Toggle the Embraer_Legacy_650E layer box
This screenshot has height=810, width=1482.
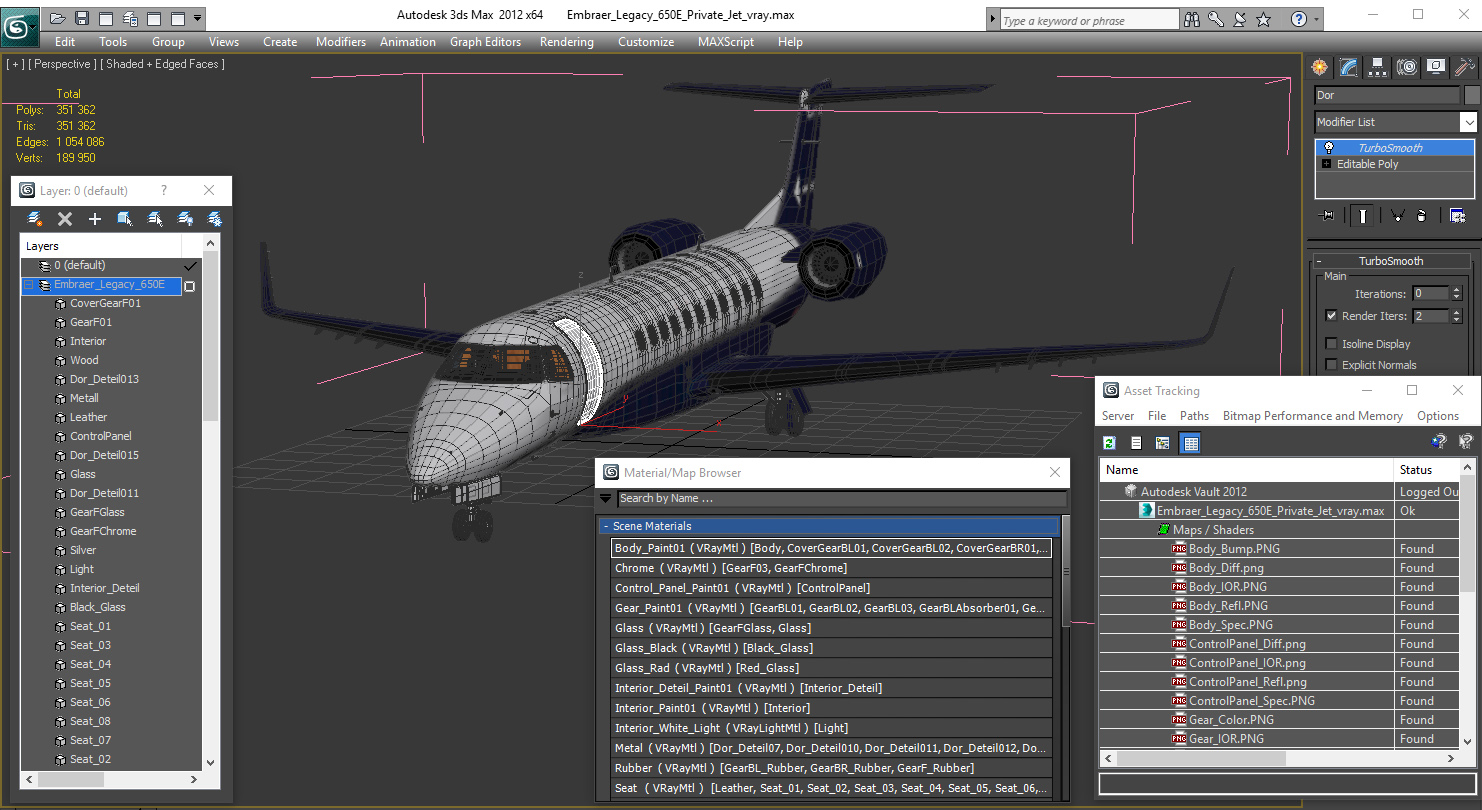[189, 286]
